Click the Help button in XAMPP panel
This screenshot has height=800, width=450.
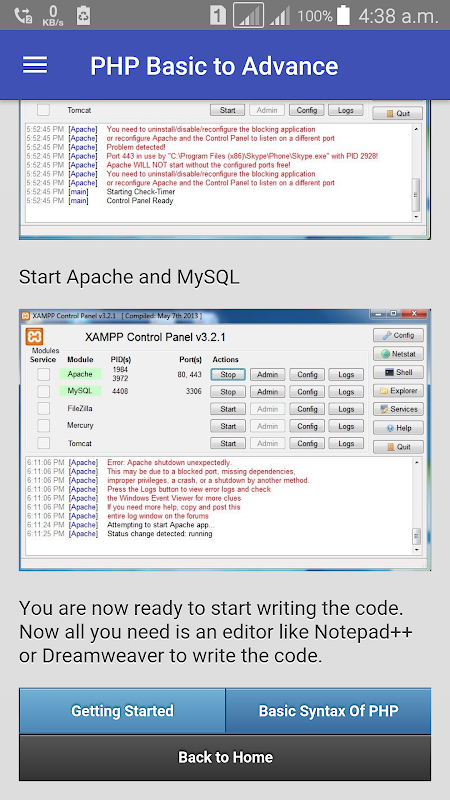398,428
